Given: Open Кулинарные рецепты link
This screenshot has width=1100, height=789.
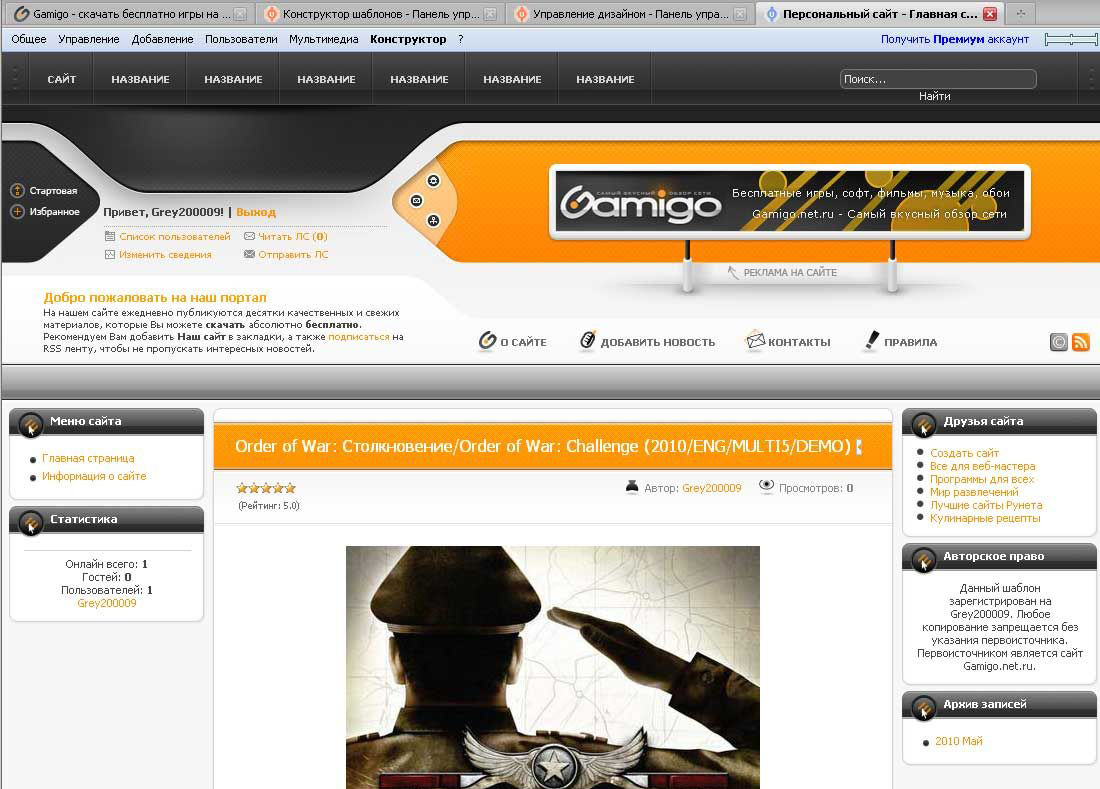Looking at the screenshot, I should (986, 518).
